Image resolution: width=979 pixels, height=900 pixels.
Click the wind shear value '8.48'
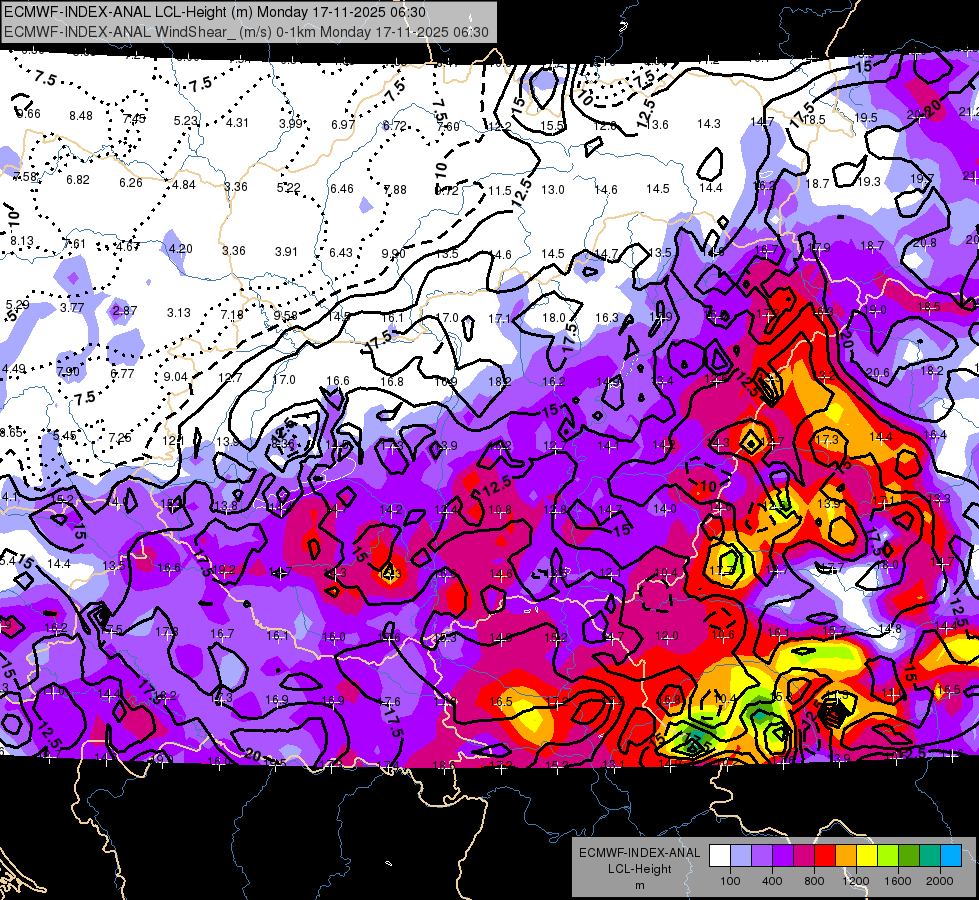[x=81, y=116]
